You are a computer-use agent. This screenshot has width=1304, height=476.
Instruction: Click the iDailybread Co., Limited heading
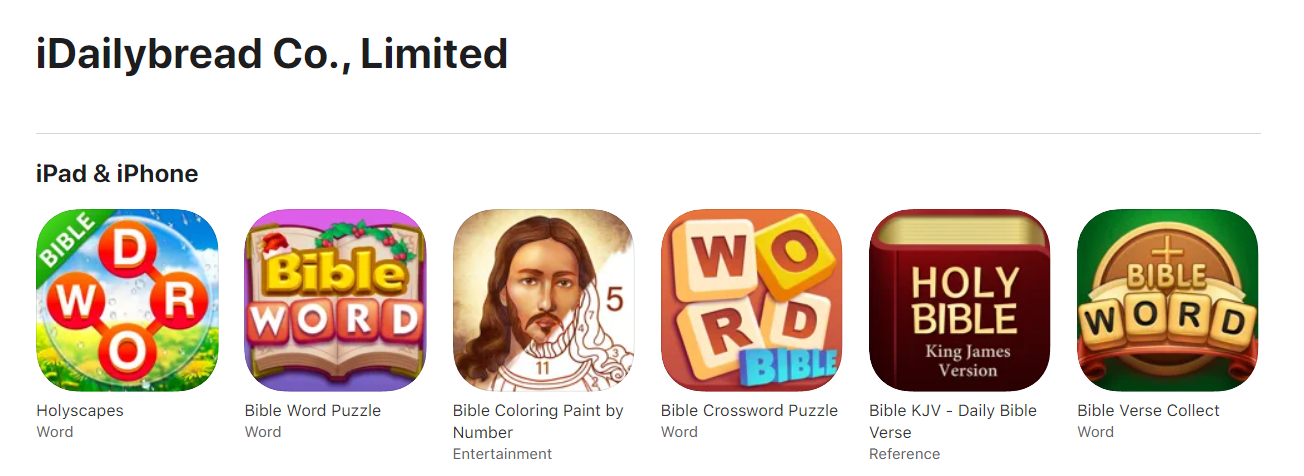pyautogui.click(x=272, y=54)
